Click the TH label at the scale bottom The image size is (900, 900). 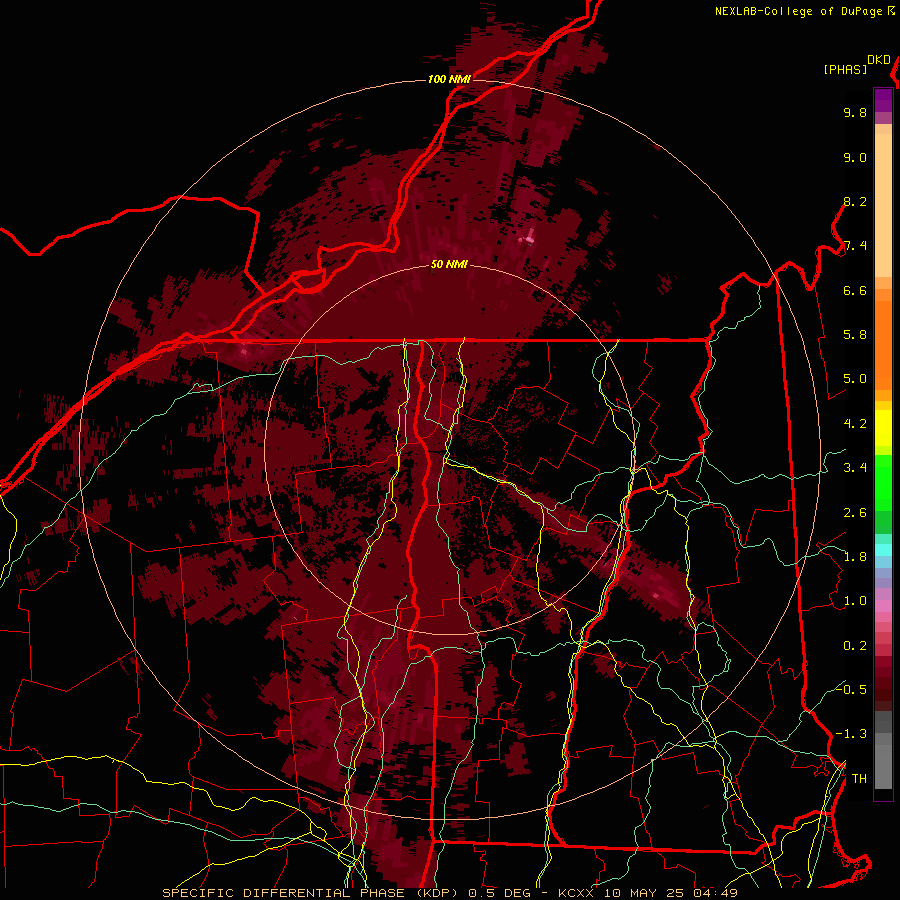tap(859, 779)
